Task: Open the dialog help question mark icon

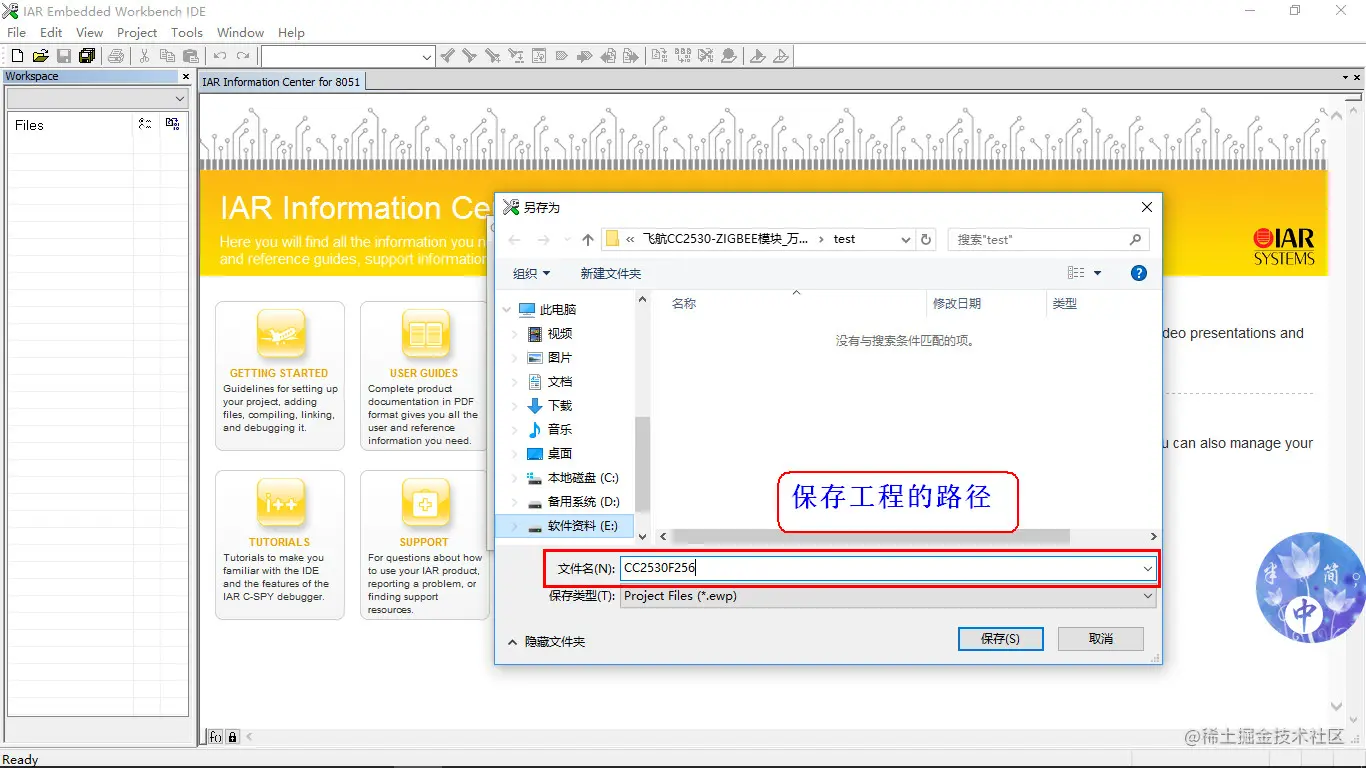Action: [1138, 273]
